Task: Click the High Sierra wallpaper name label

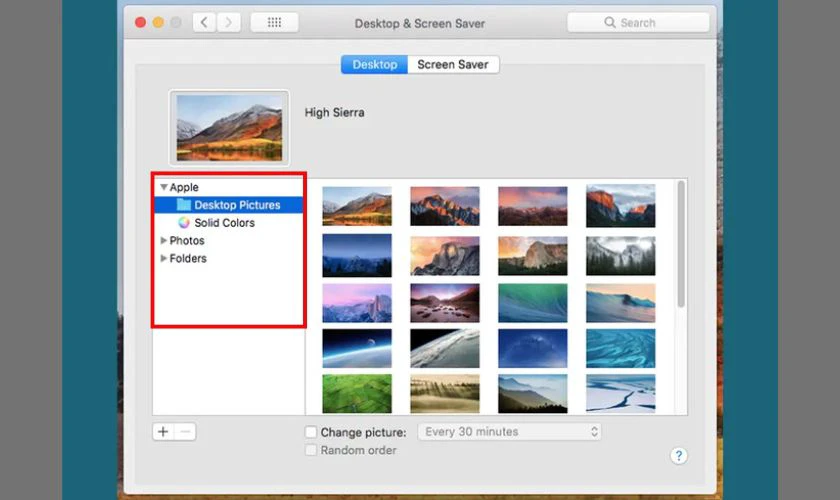Action: (334, 113)
